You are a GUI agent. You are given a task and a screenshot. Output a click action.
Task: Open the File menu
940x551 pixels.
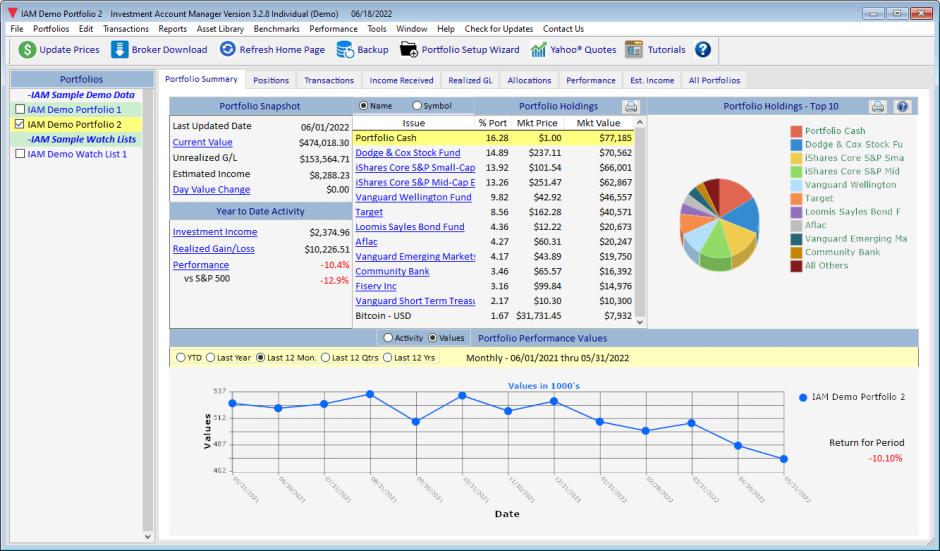click(x=17, y=29)
